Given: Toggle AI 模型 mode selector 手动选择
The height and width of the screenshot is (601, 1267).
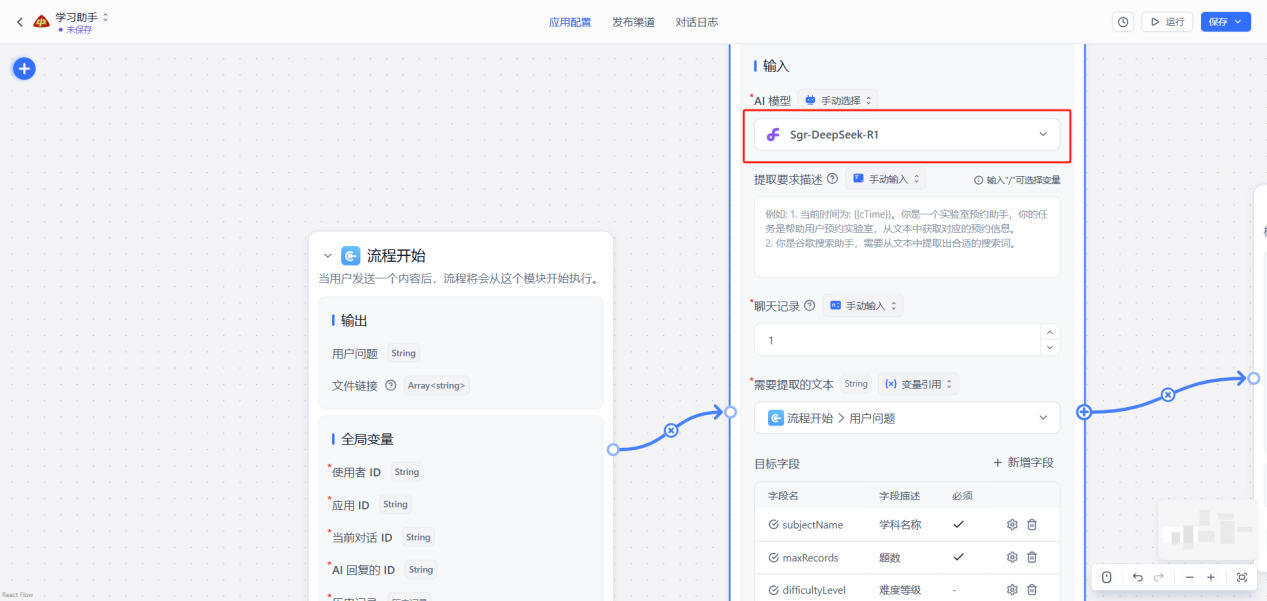Looking at the screenshot, I should pyautogui.click(x=839, y=100).
